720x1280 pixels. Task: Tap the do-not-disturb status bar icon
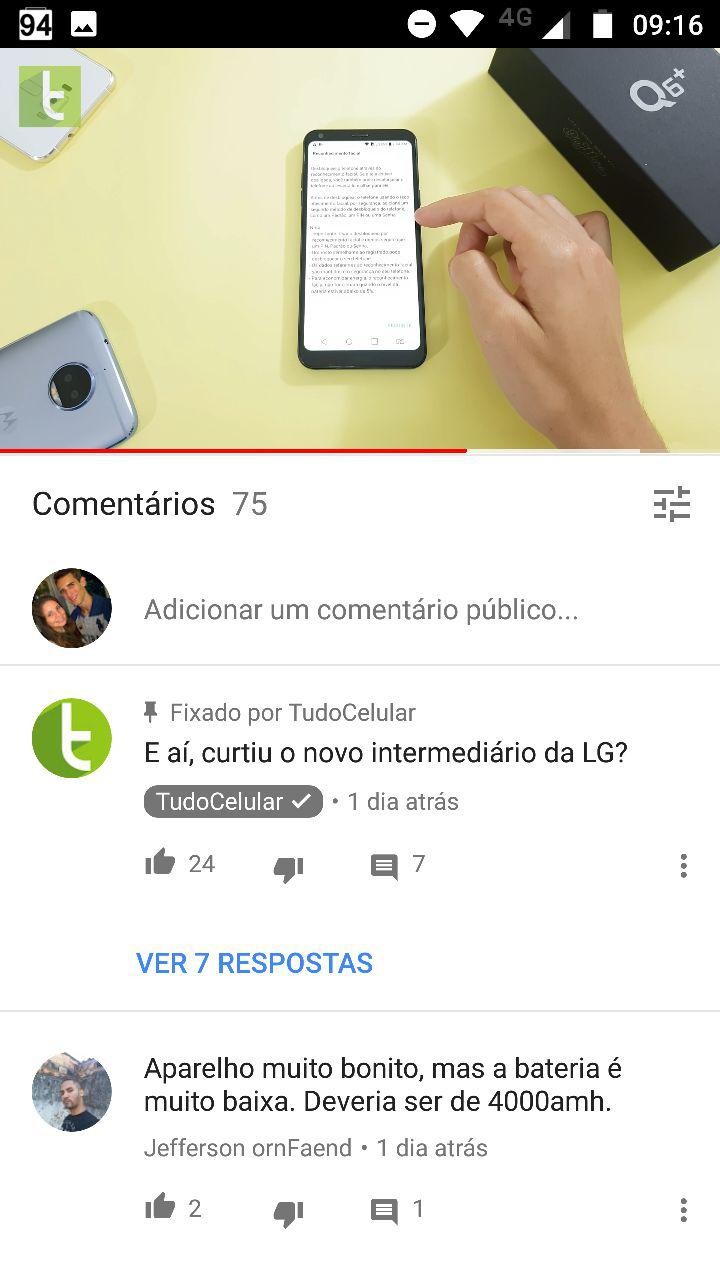422,24
